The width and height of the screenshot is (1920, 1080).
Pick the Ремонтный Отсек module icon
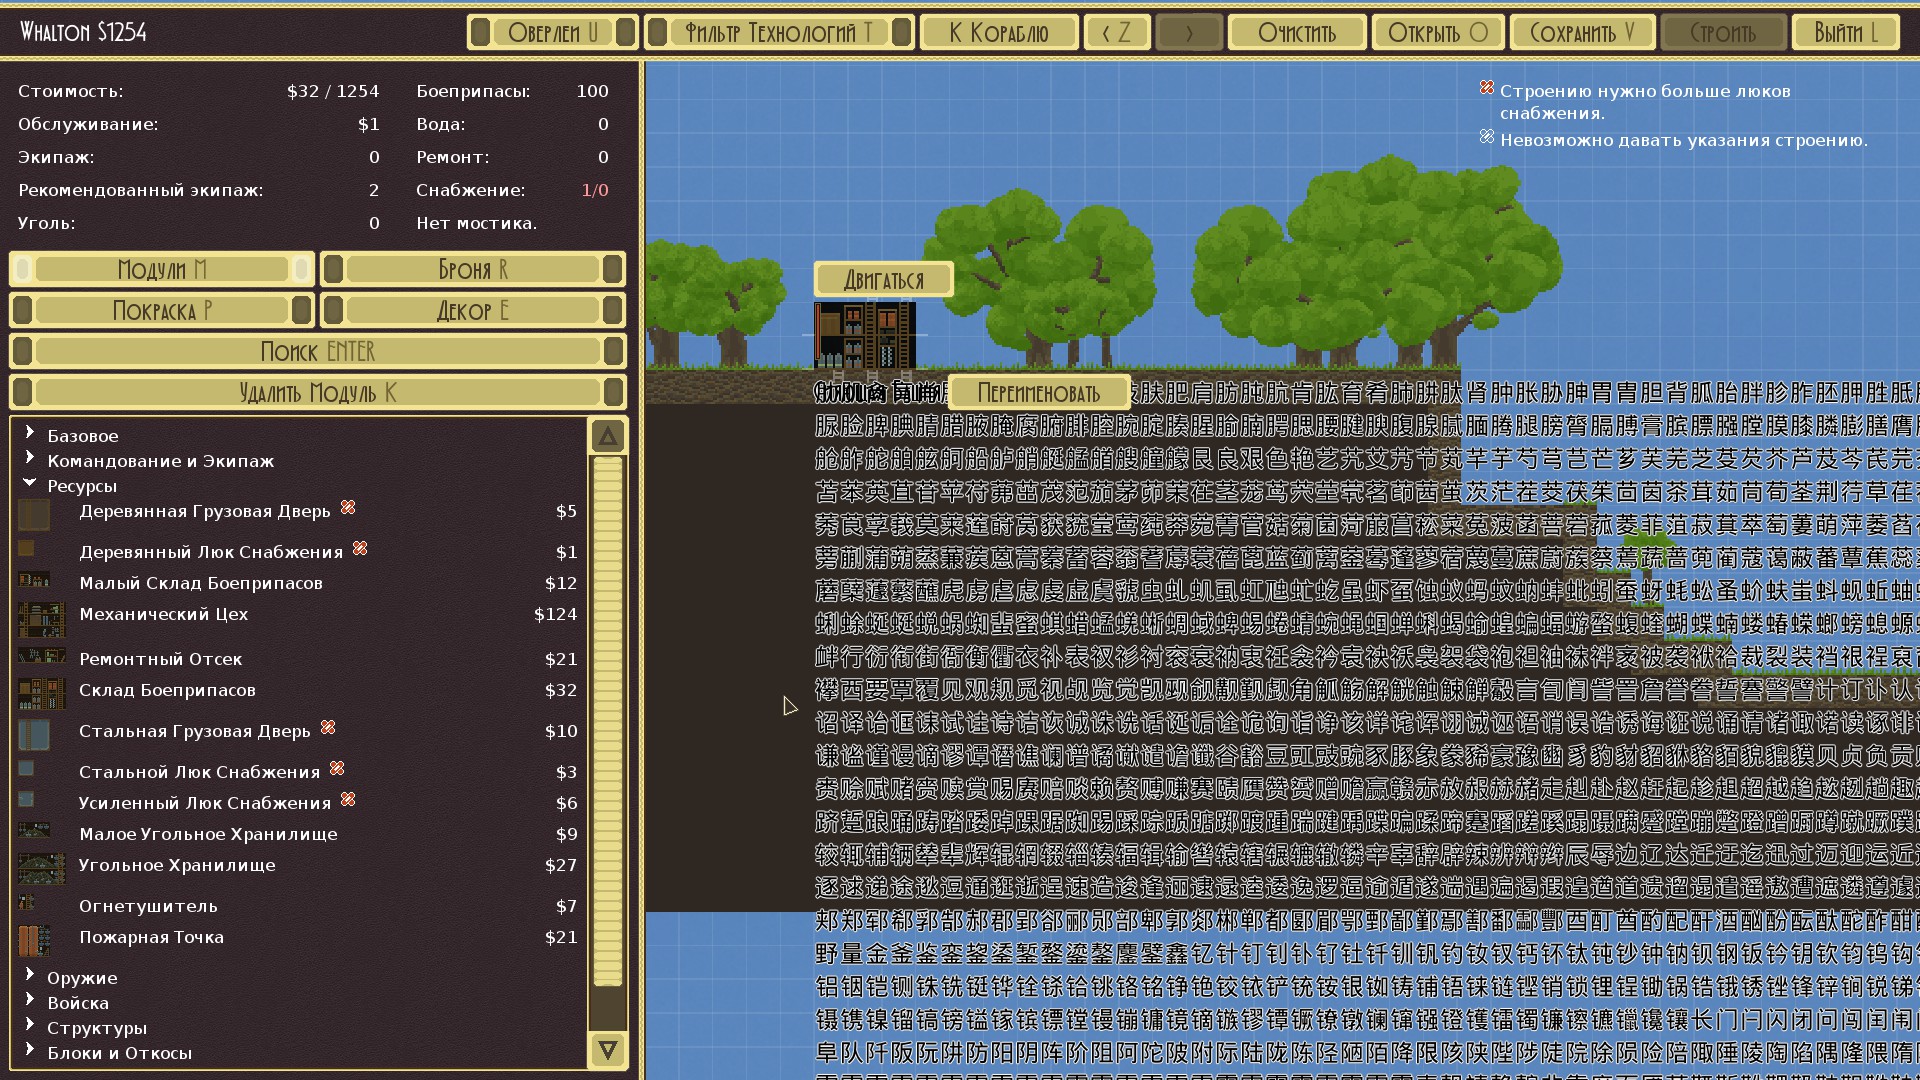(41, 657)
